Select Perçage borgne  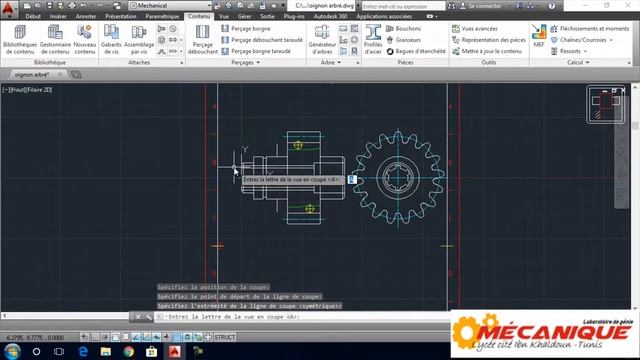click(246, 29)
